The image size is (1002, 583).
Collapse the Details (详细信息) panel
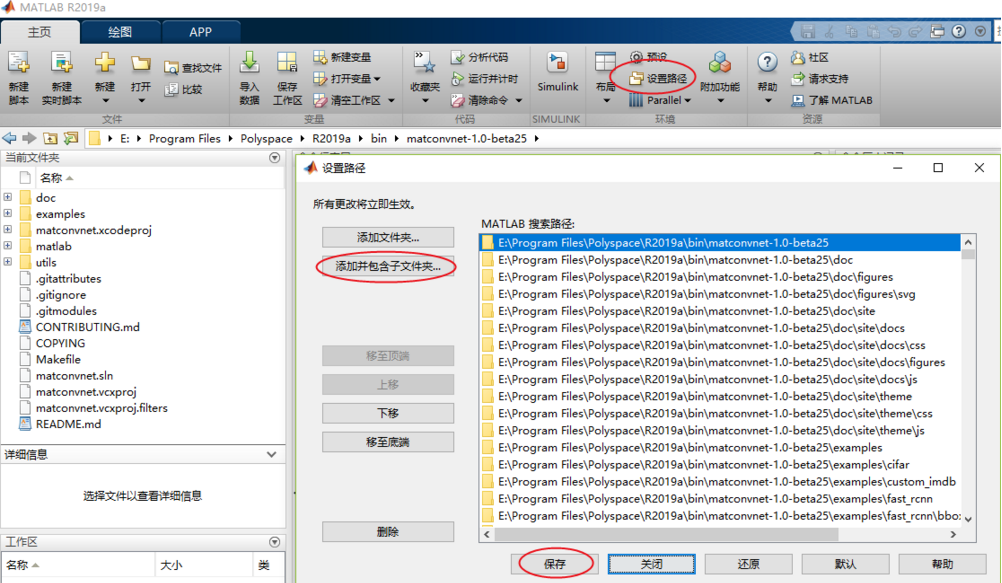(x=272, y=455)
